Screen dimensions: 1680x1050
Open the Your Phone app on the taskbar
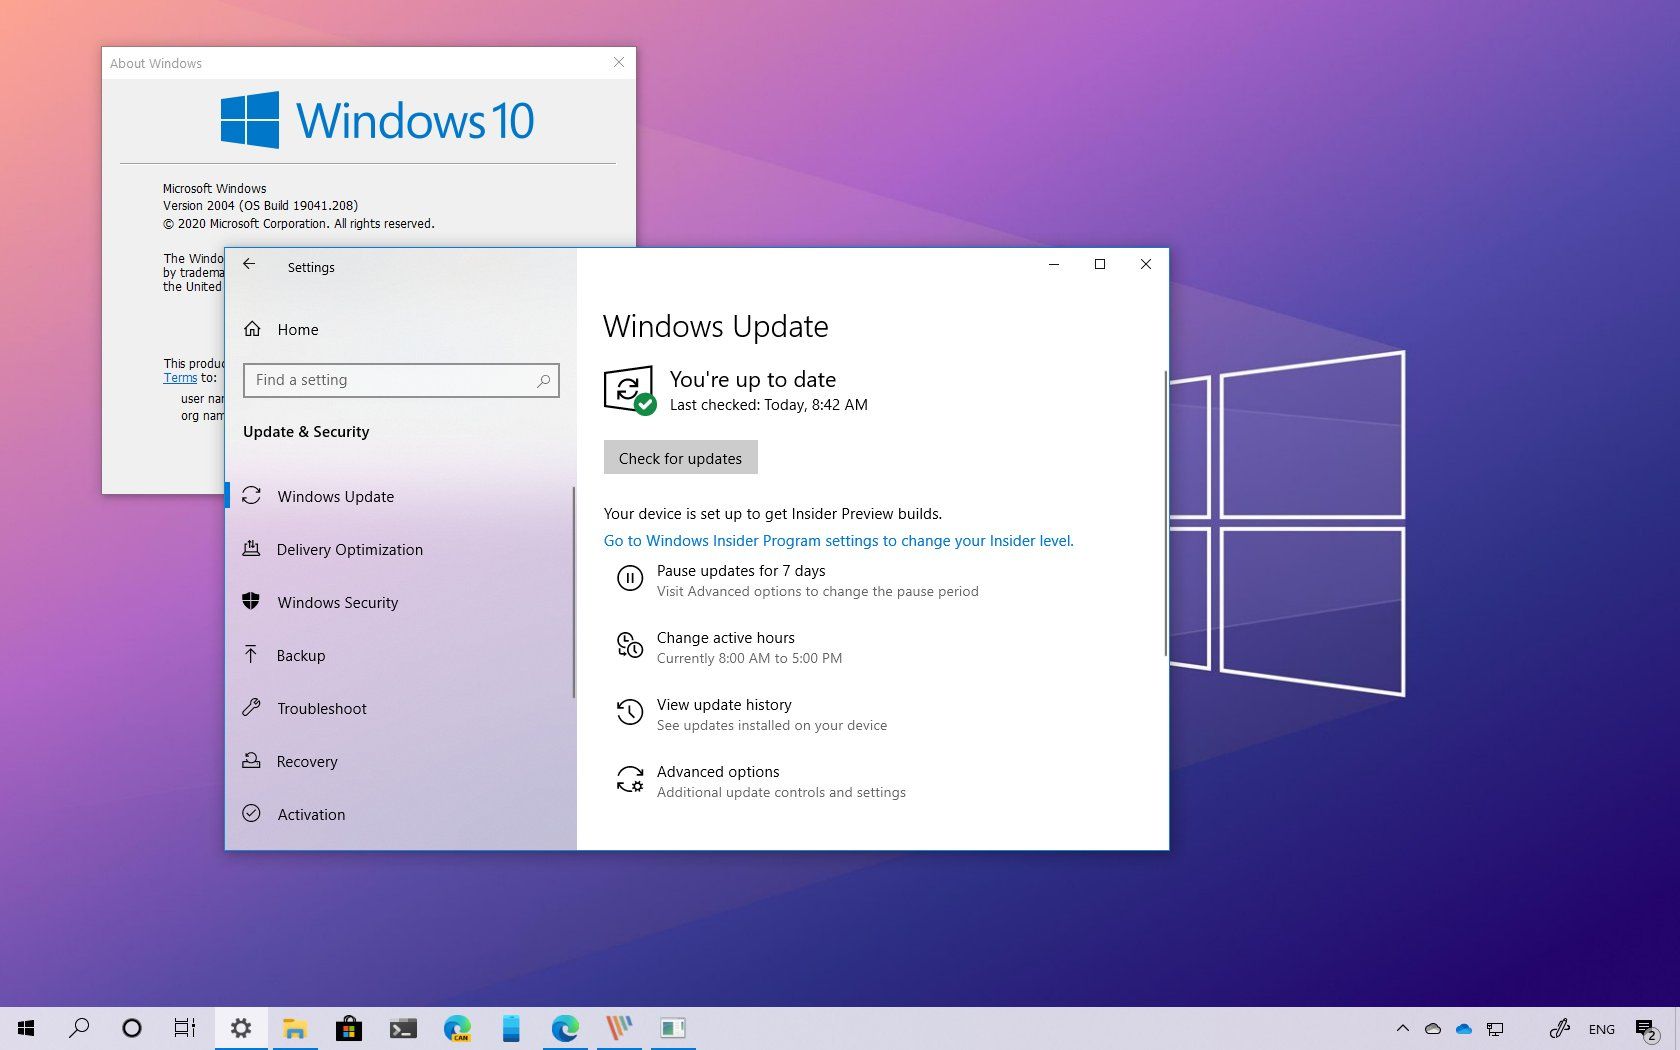coord(510,1028)
